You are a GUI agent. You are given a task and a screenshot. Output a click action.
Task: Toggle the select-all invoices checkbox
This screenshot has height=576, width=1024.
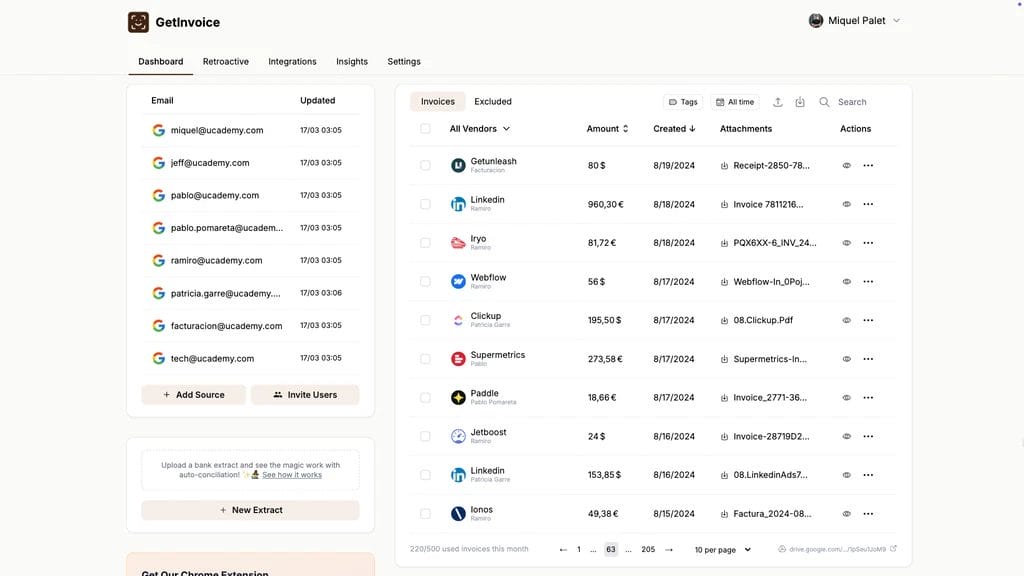(x=425, y=128)
